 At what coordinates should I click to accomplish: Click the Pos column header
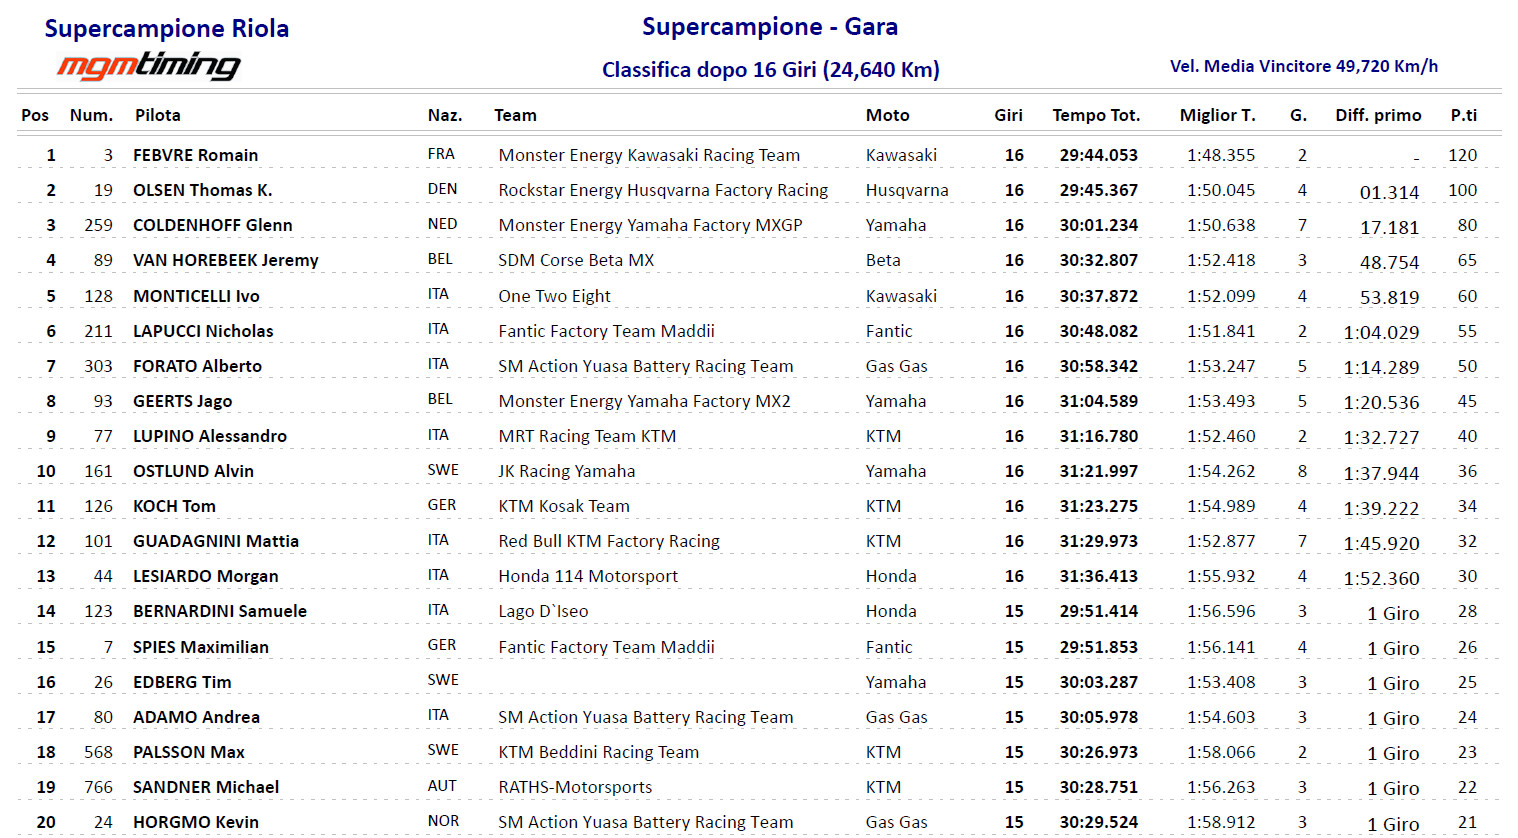pos(35,115)
